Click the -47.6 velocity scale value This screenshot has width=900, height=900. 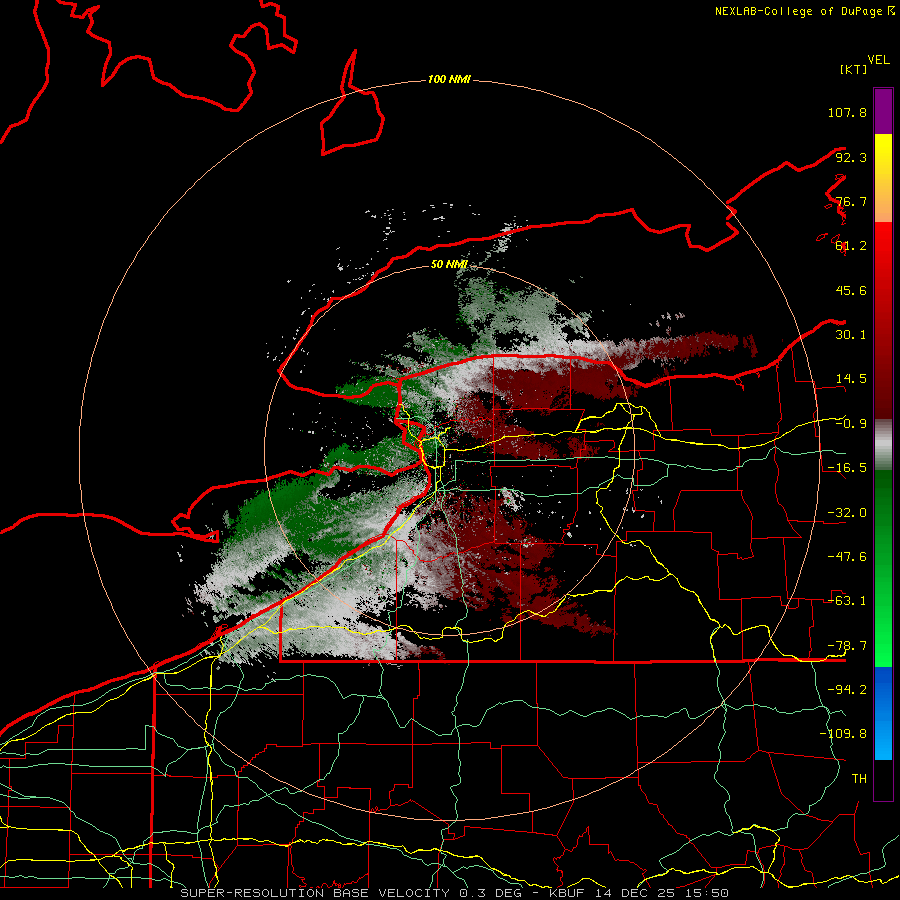coord(847,557)
